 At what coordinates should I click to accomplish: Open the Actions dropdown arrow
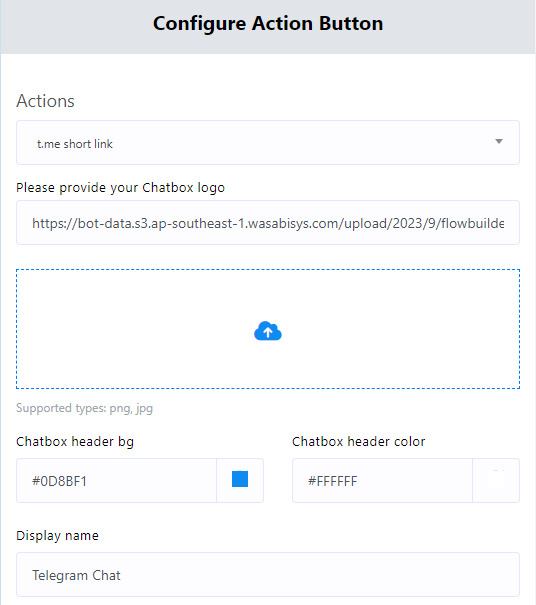499,142
